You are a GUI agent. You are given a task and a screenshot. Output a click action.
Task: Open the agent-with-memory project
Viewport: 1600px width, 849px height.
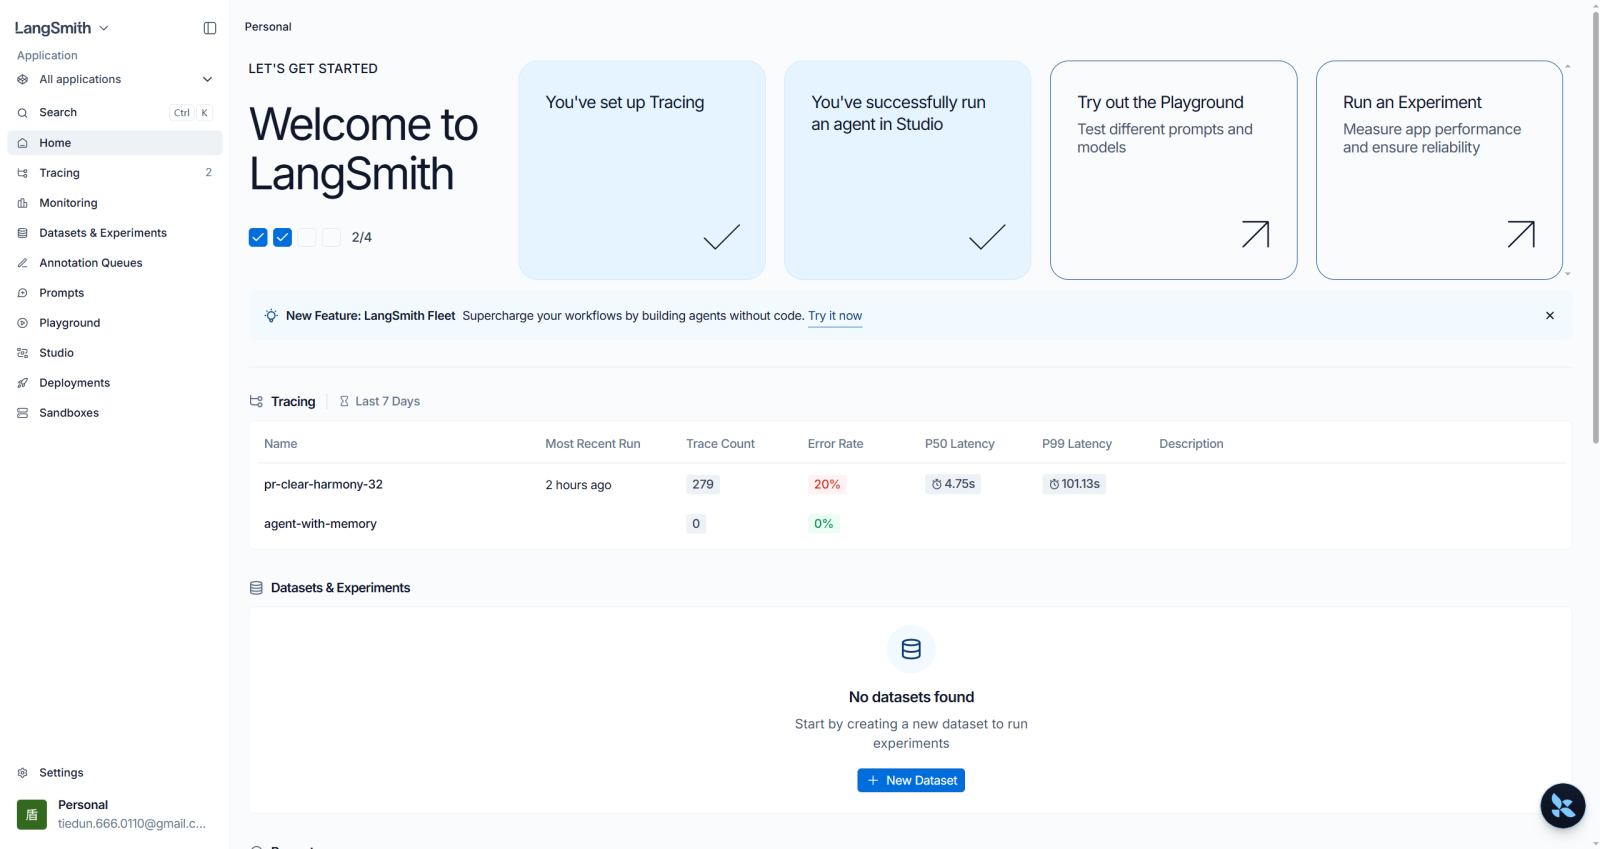coord(320,524)
